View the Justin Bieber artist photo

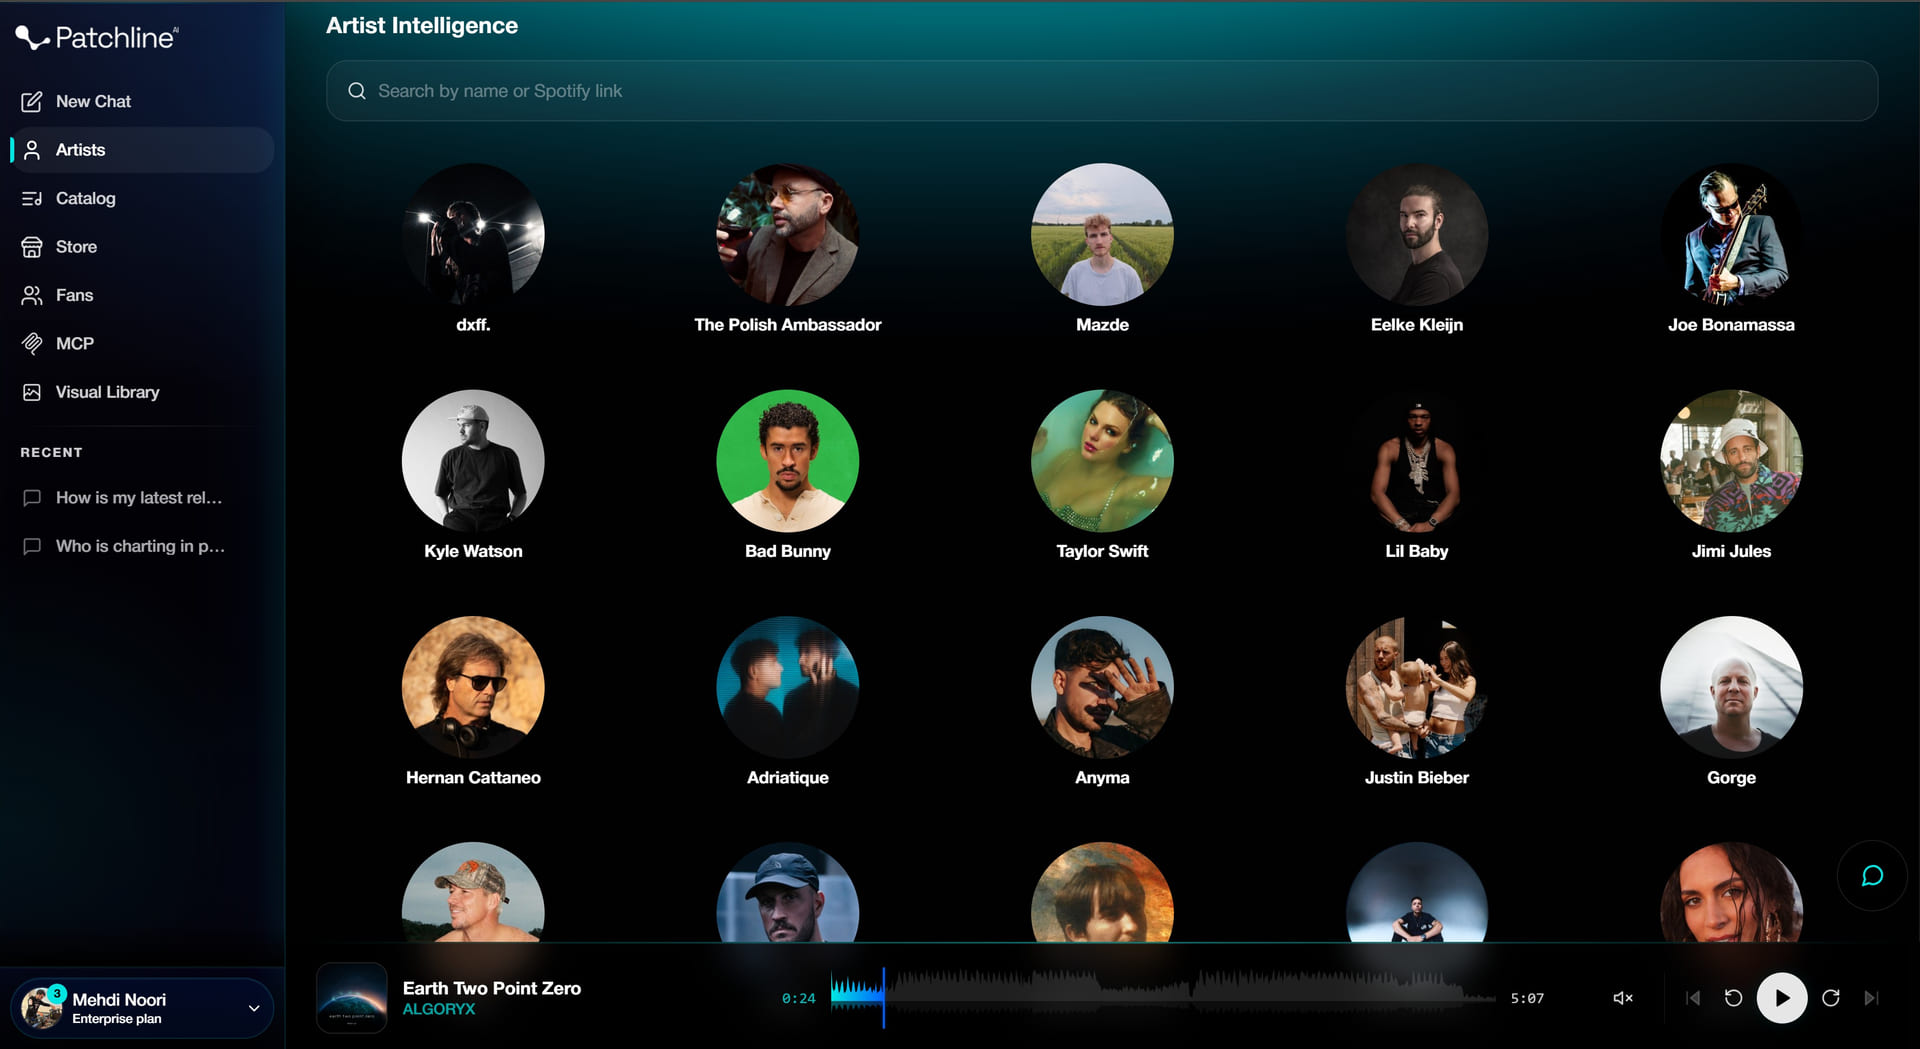point(1417,688)
